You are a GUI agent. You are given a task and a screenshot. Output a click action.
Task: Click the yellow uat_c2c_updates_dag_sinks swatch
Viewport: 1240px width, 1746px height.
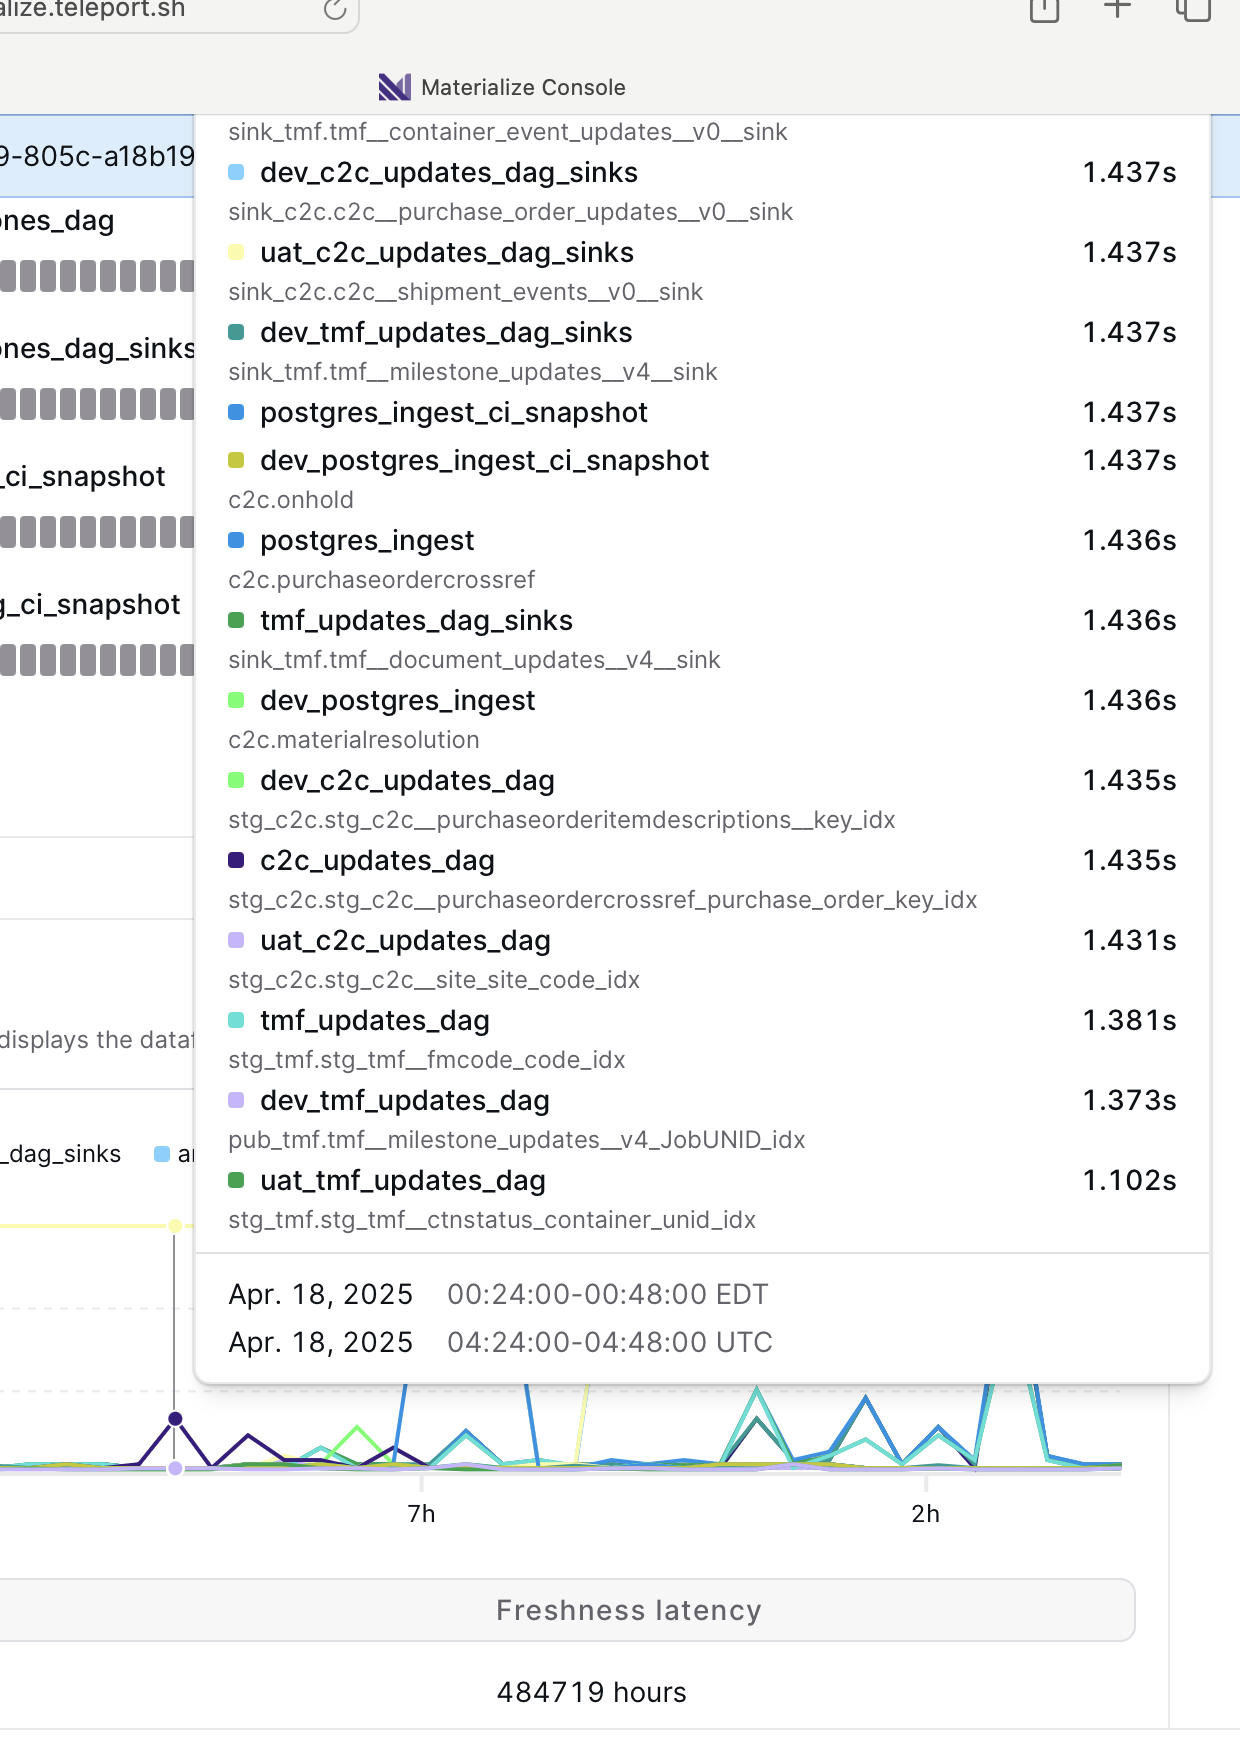point(236,252)
